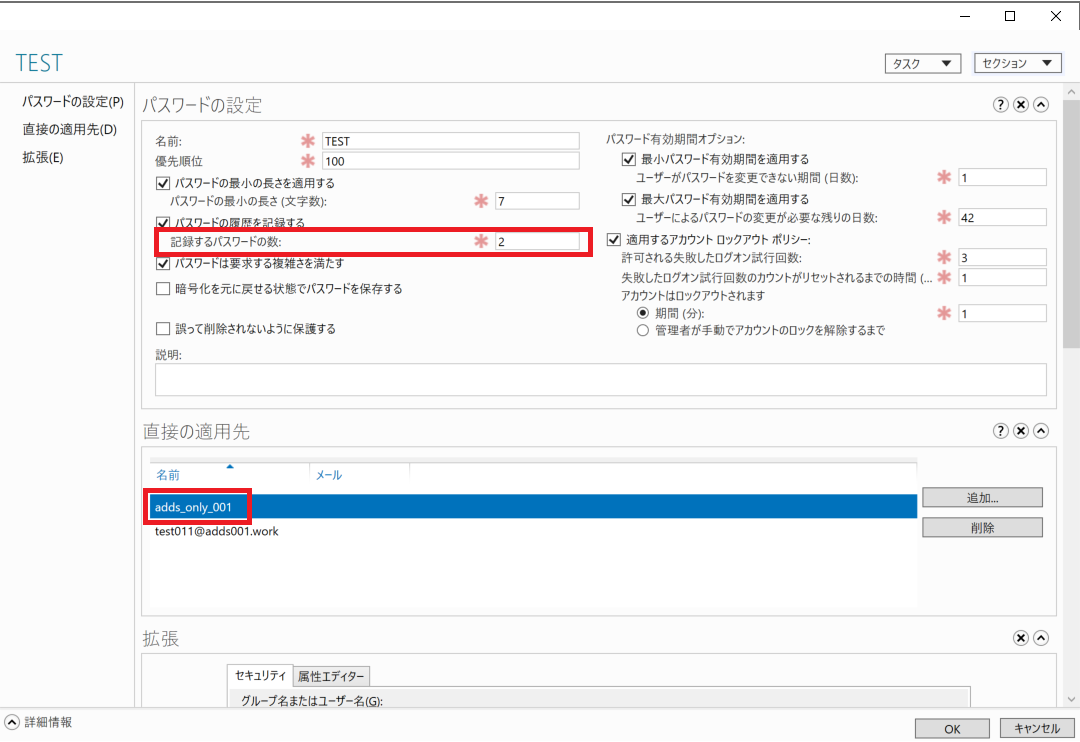1080x742 pixels.
Task: Click the 記録するパスワードの数 field showing 2
Action: (537, 241)
